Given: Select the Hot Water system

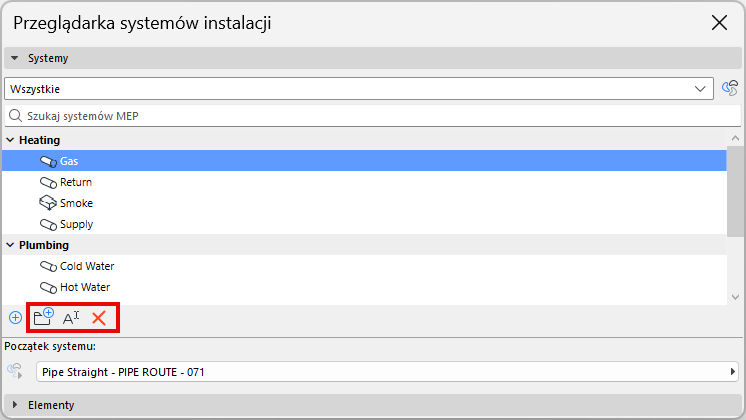Looking at the screenshot, I should [85, 287].
